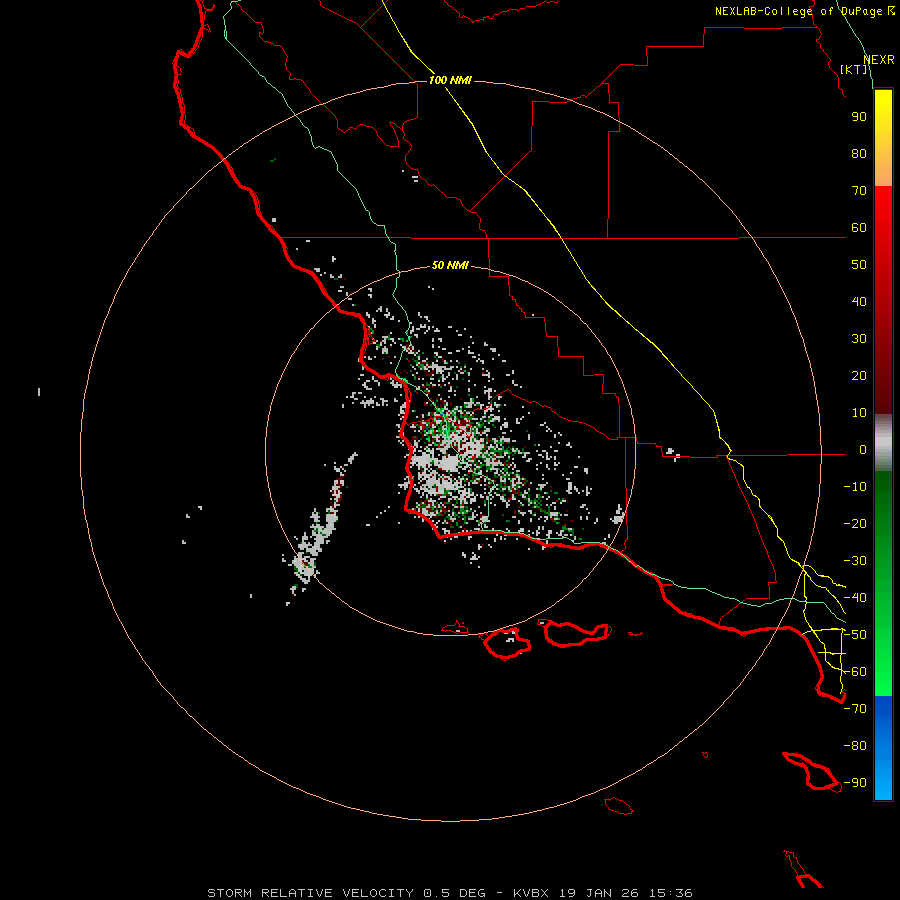Click the [KT] units label
Image resolution: width=900 pixels, height=900 pixels.
click(854, 69)
